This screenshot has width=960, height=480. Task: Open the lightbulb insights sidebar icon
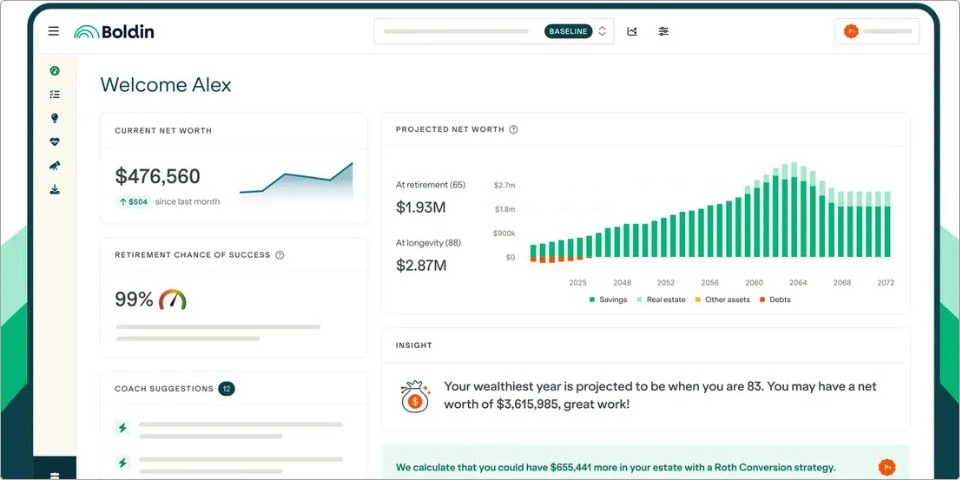click(54, 118)
